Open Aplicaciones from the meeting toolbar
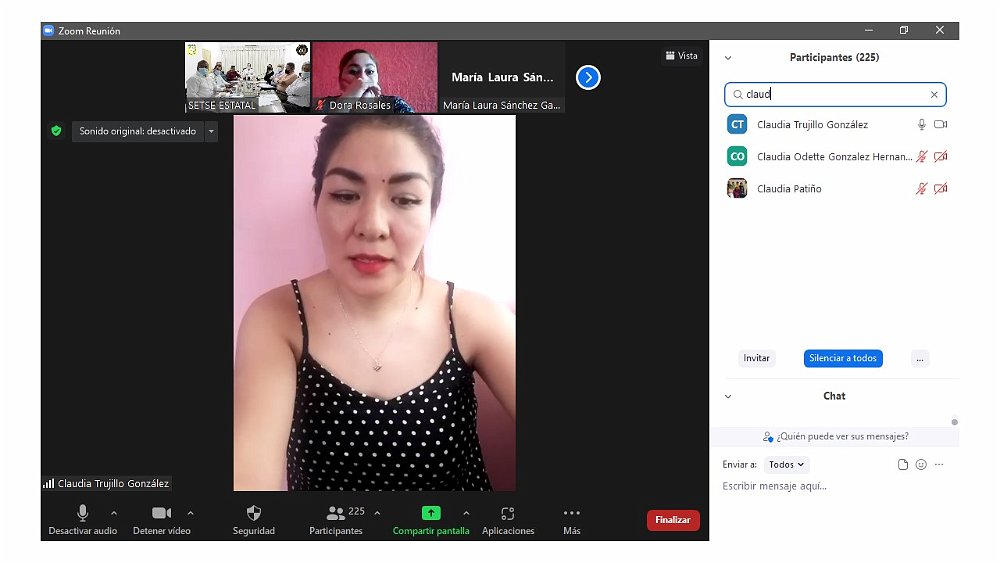Viewport: 1000px width, 563px height. pyautogui.click(x=508, y=514)
